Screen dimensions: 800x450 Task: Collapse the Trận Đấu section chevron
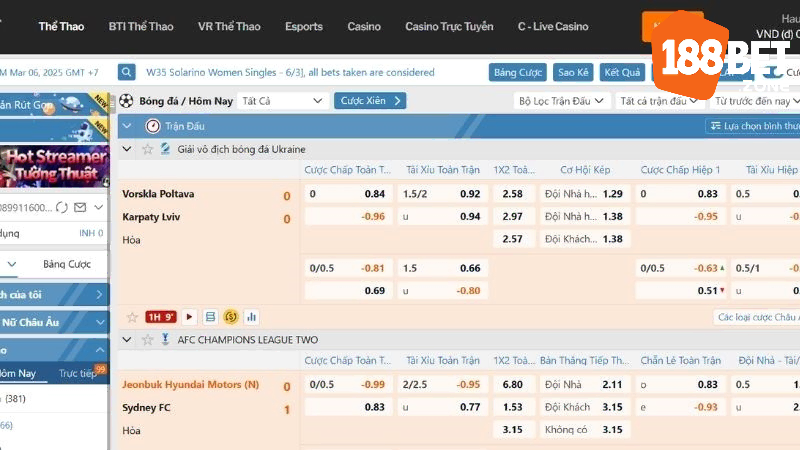coord(127,126)
